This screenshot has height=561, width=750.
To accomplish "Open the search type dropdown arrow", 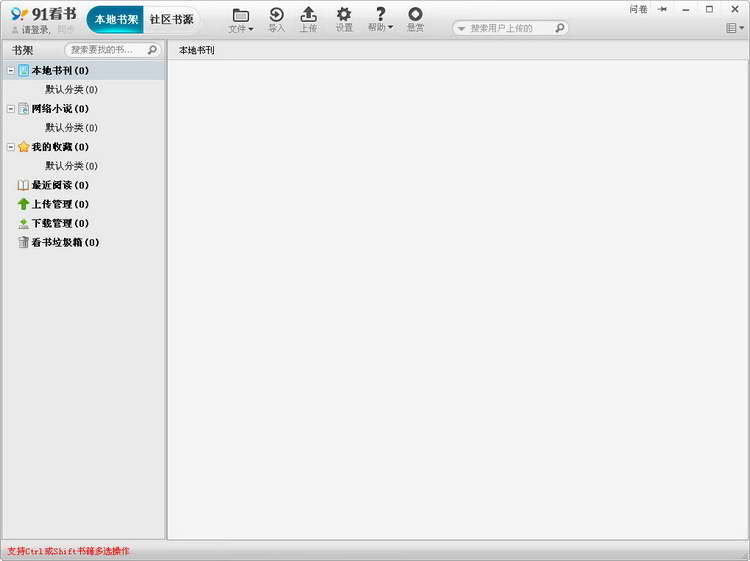I will pyautogui.click(x=461, y=29).
